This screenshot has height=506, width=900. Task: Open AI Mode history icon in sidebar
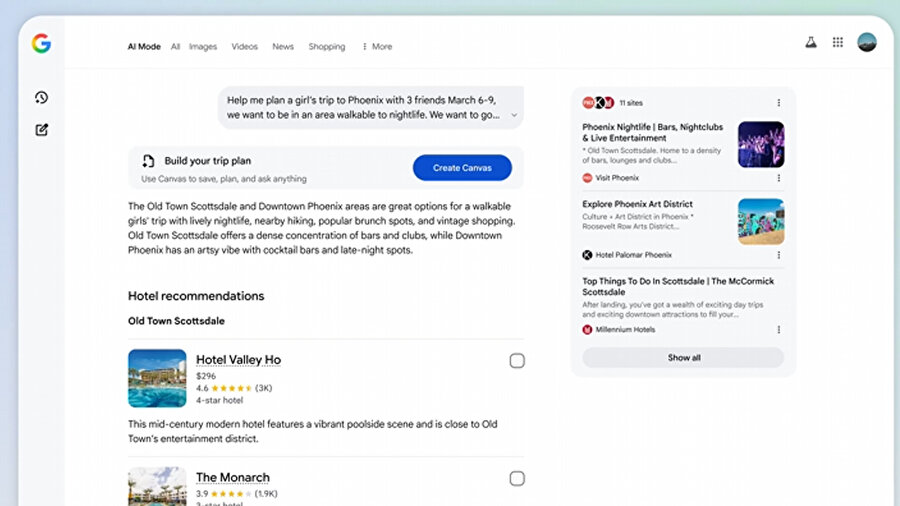(x=41, y=97)
